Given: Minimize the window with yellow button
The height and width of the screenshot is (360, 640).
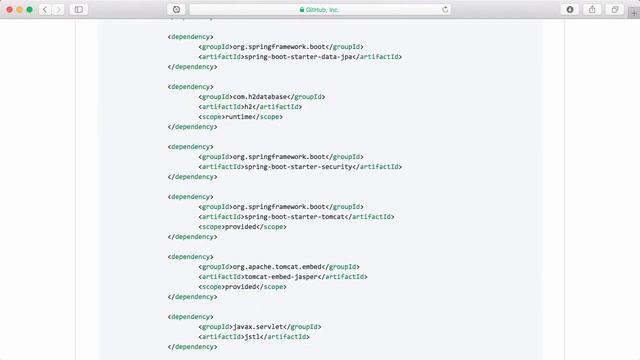Looking at the screenshot, I should (20, 9).
